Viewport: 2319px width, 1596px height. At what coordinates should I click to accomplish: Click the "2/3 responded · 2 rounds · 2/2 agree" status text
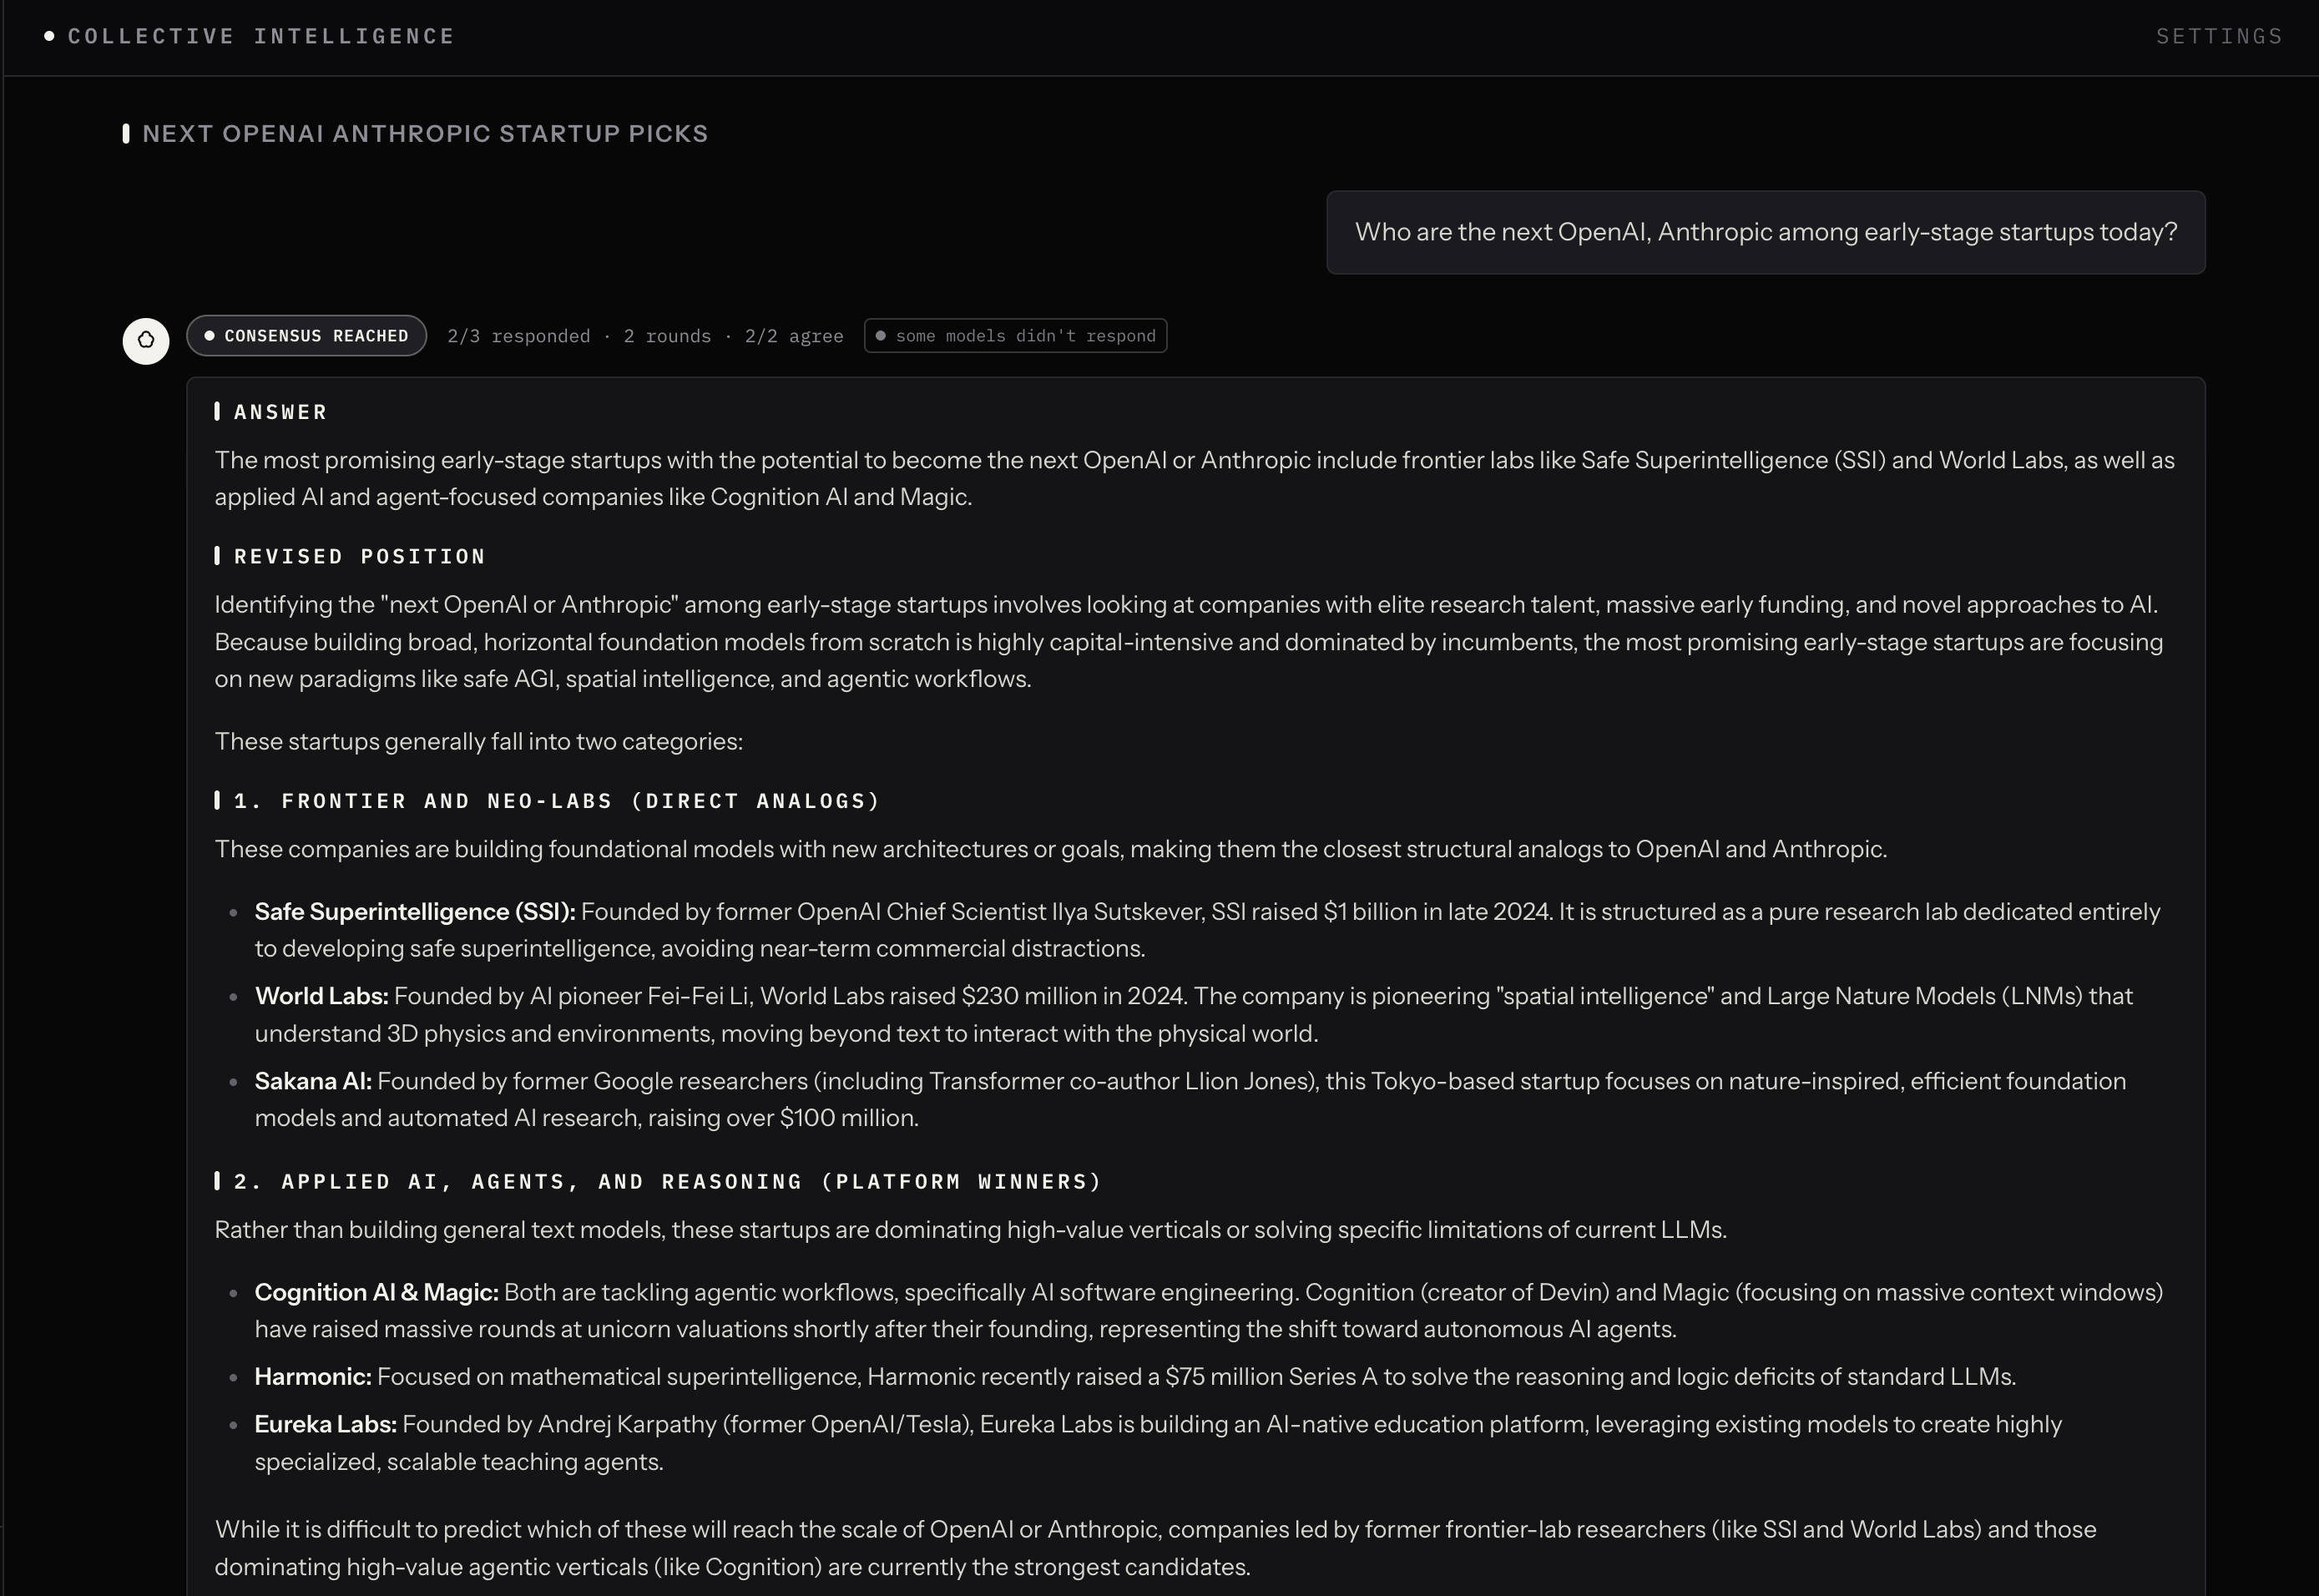tap(645, 336)
